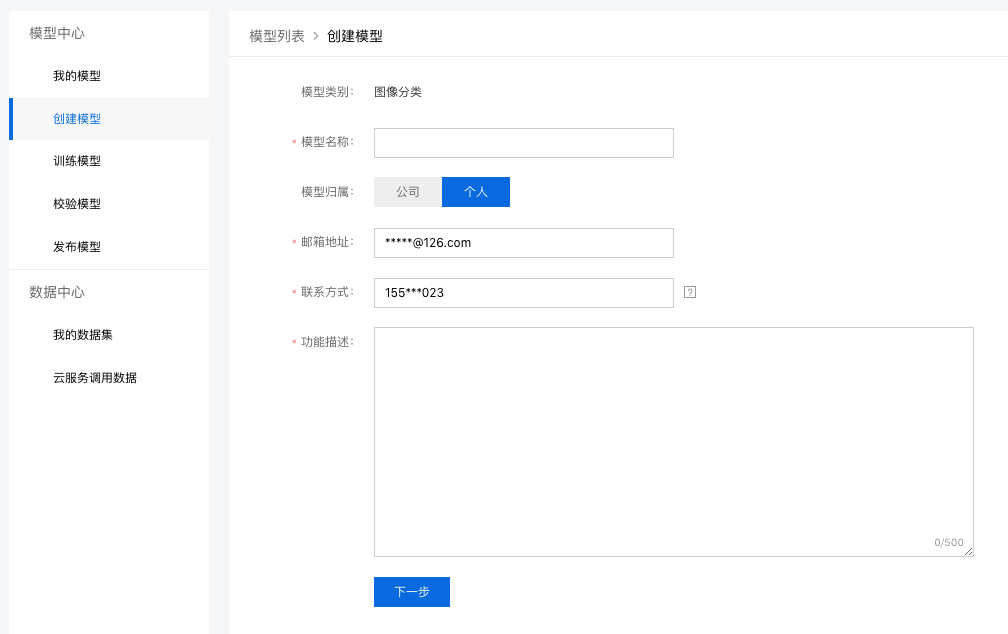Click the 0/500 character counter

pyautogui.click(x=947, y=543)
